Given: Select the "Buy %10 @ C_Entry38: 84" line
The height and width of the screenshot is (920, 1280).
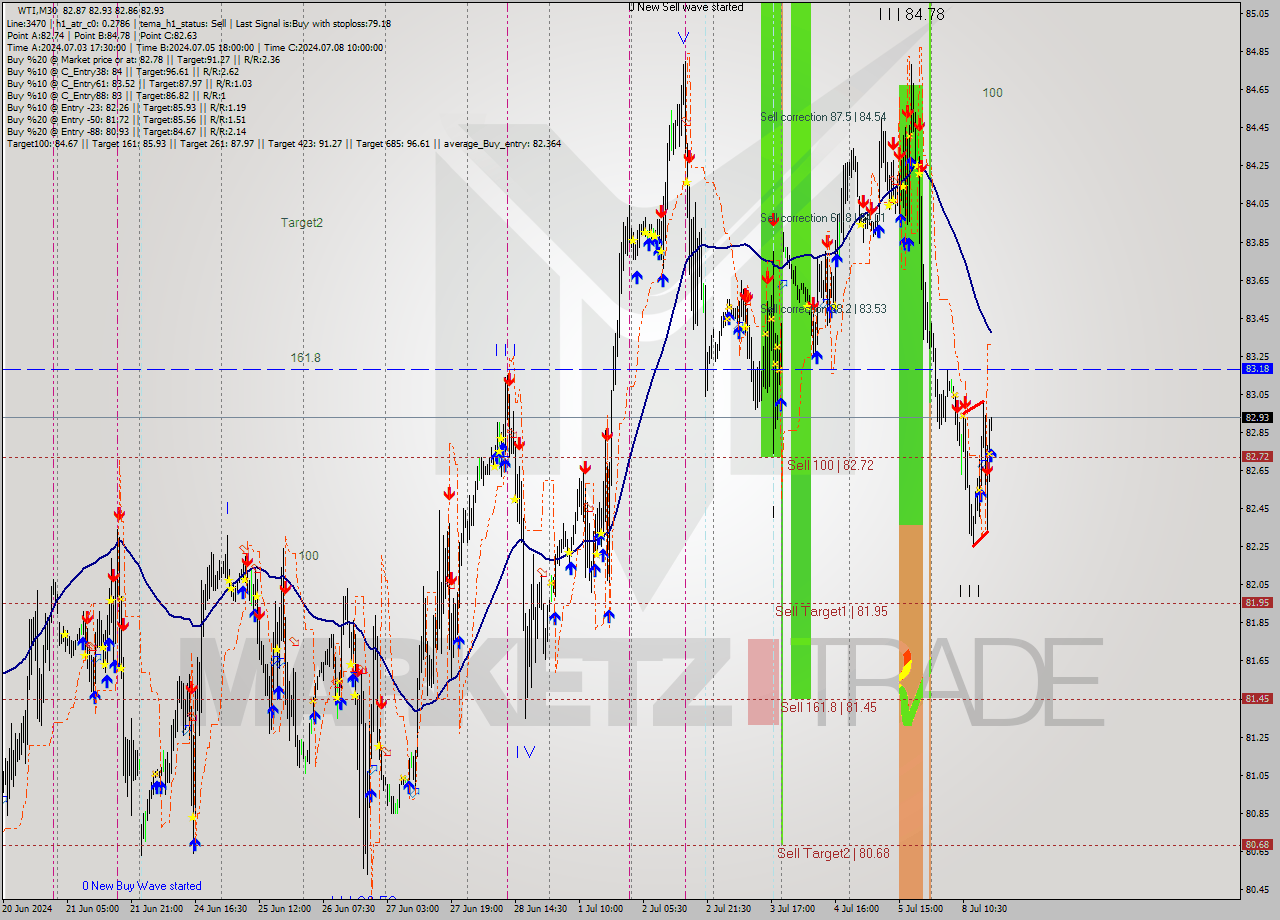Looking at the screenshot, I should click(123, 71).
